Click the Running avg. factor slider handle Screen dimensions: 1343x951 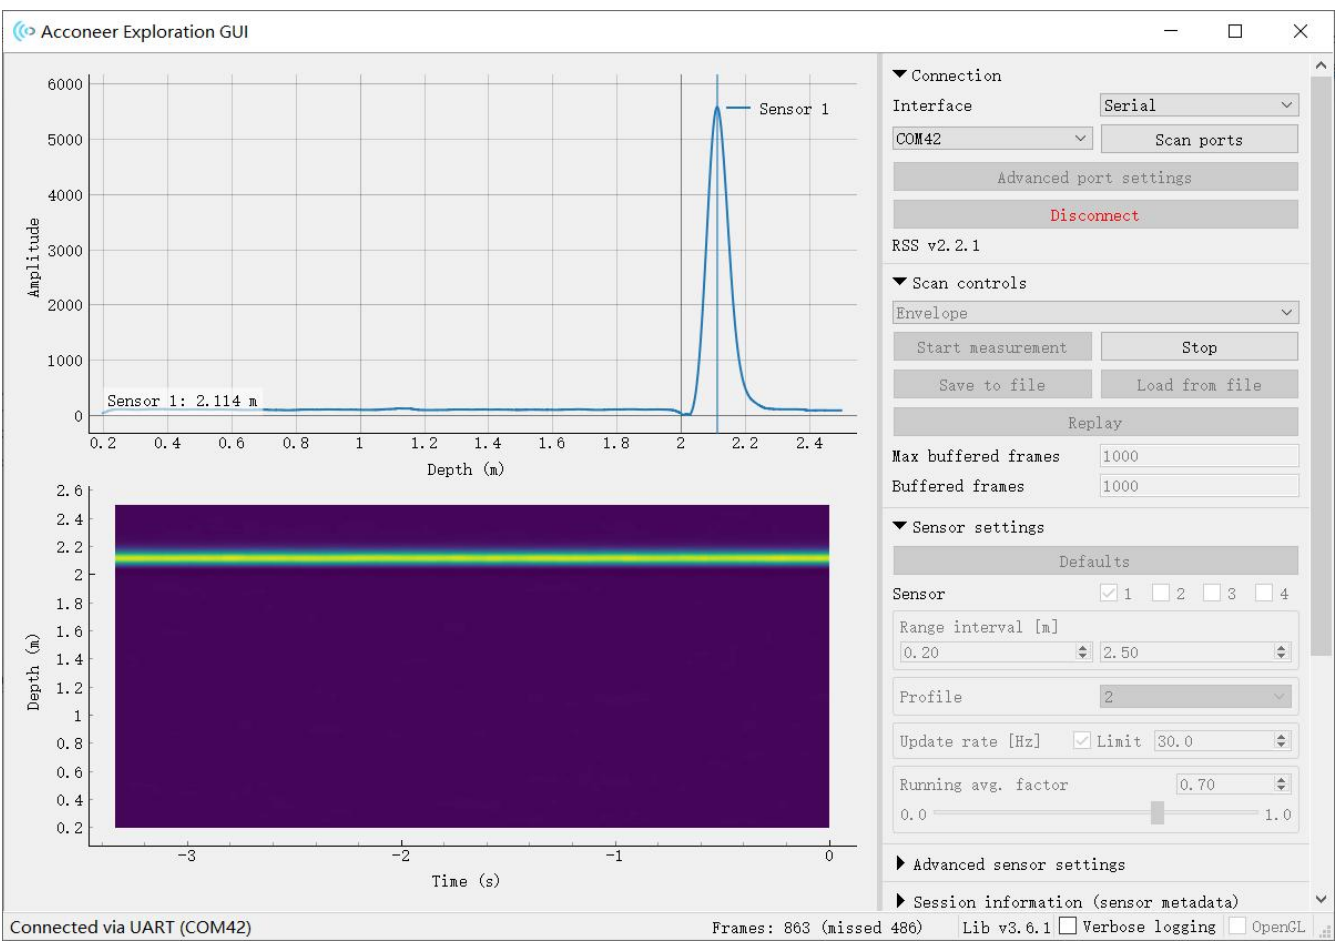1157,813
